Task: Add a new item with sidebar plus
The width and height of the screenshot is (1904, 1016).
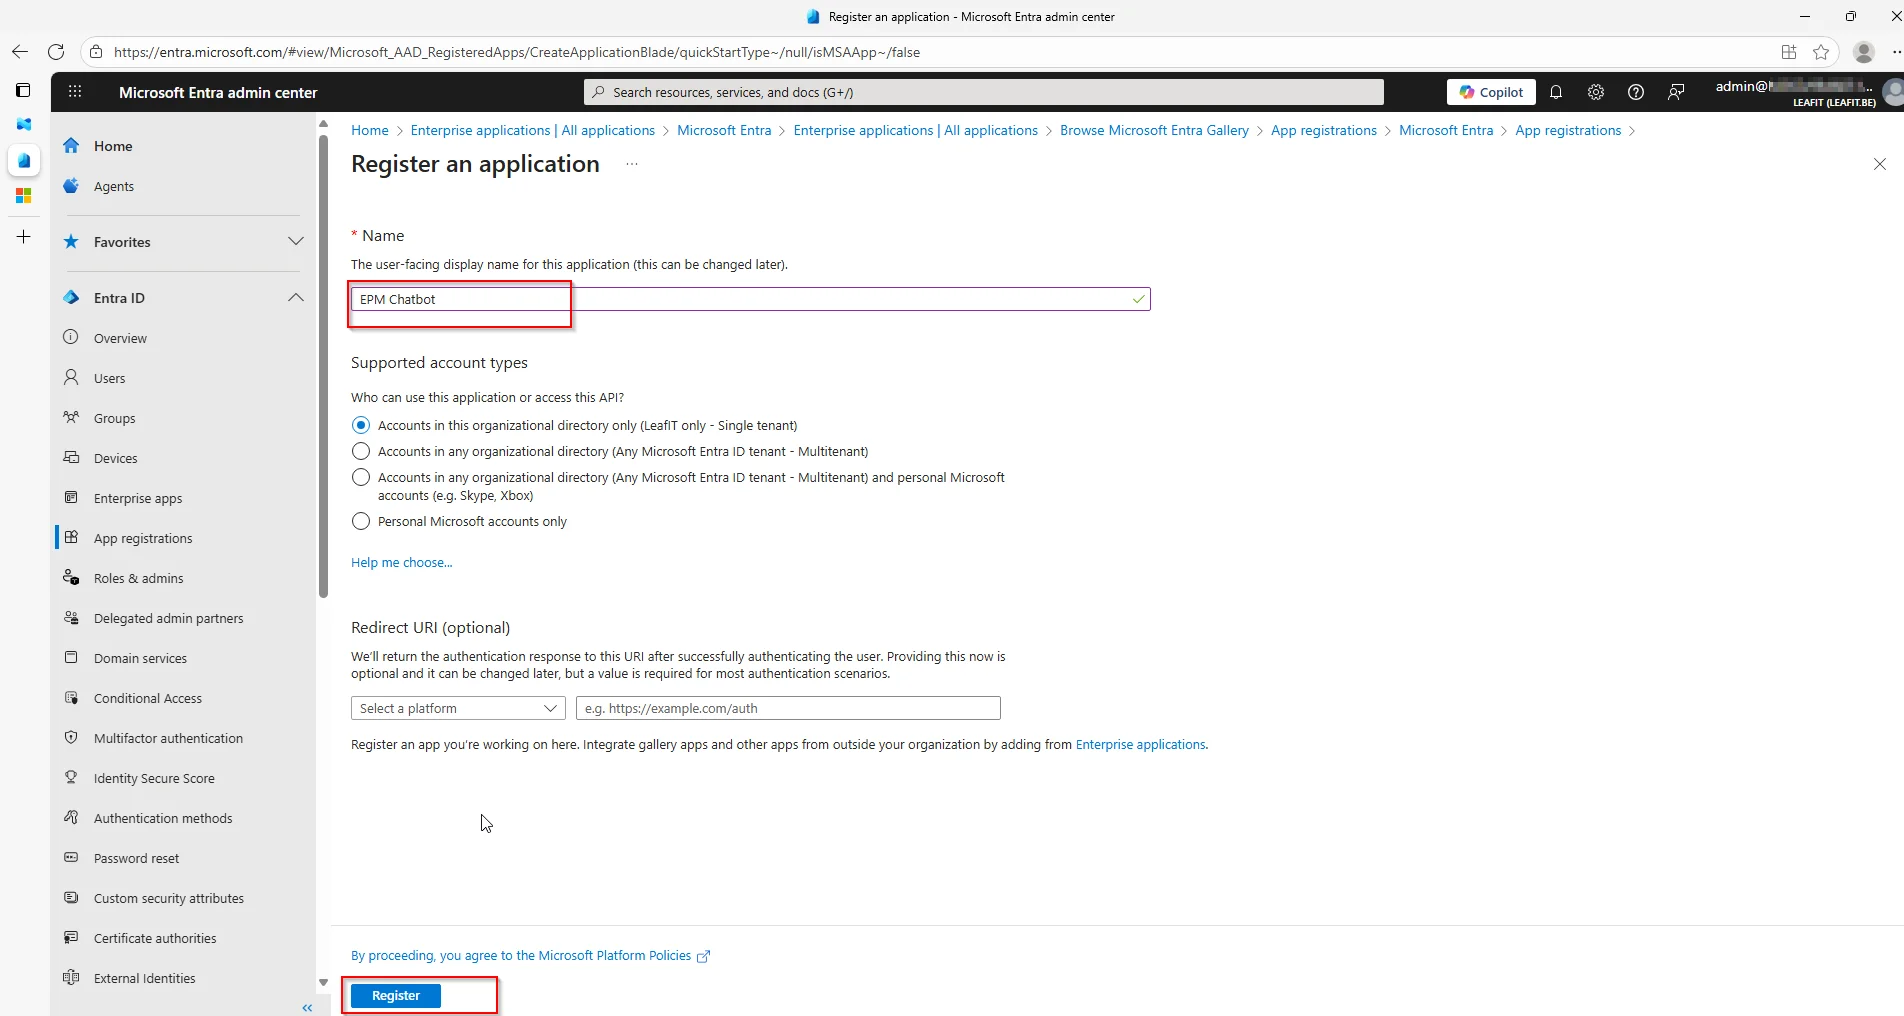Action: pyautogui.click(x=24, y=237)
